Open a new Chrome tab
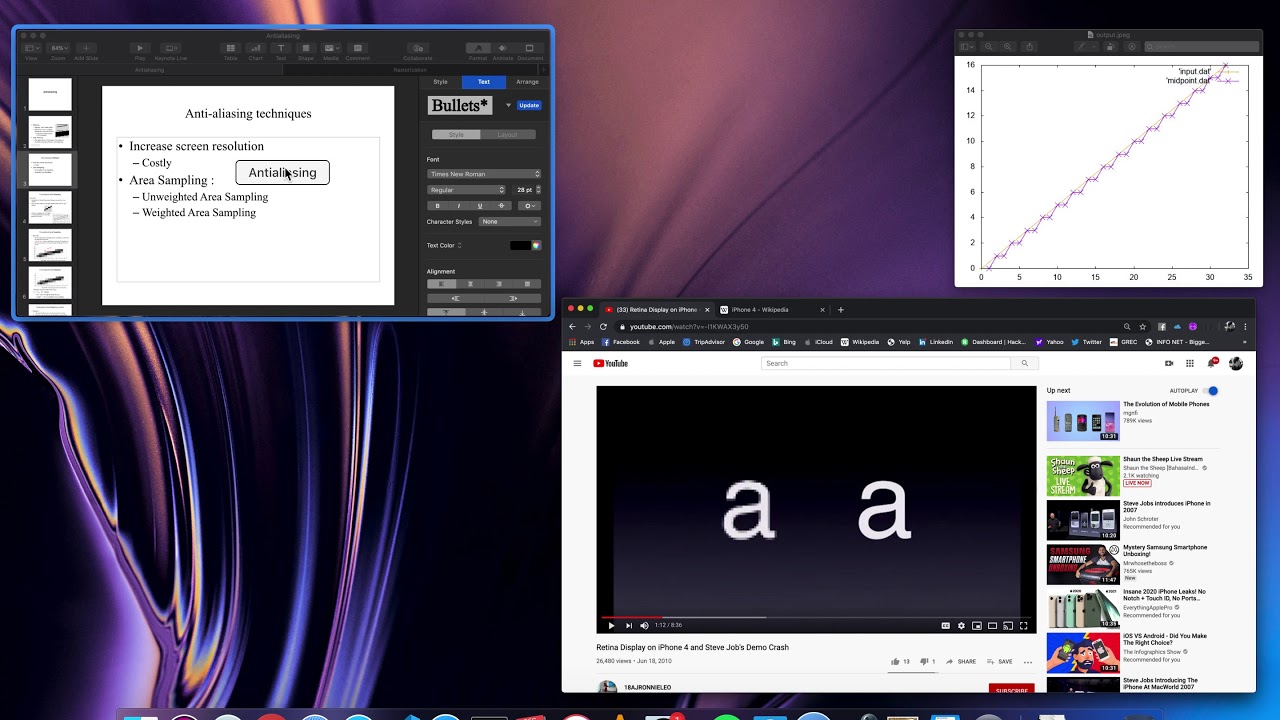This screenshot has width=1280, height=720. pos(840,310)
